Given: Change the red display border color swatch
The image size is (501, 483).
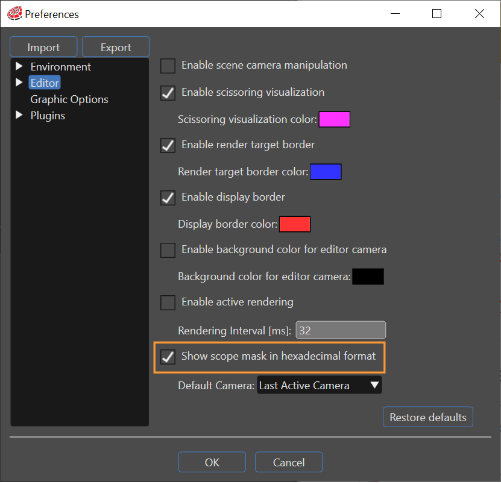Looking at the screenshot, I should (x=295, y=224).
